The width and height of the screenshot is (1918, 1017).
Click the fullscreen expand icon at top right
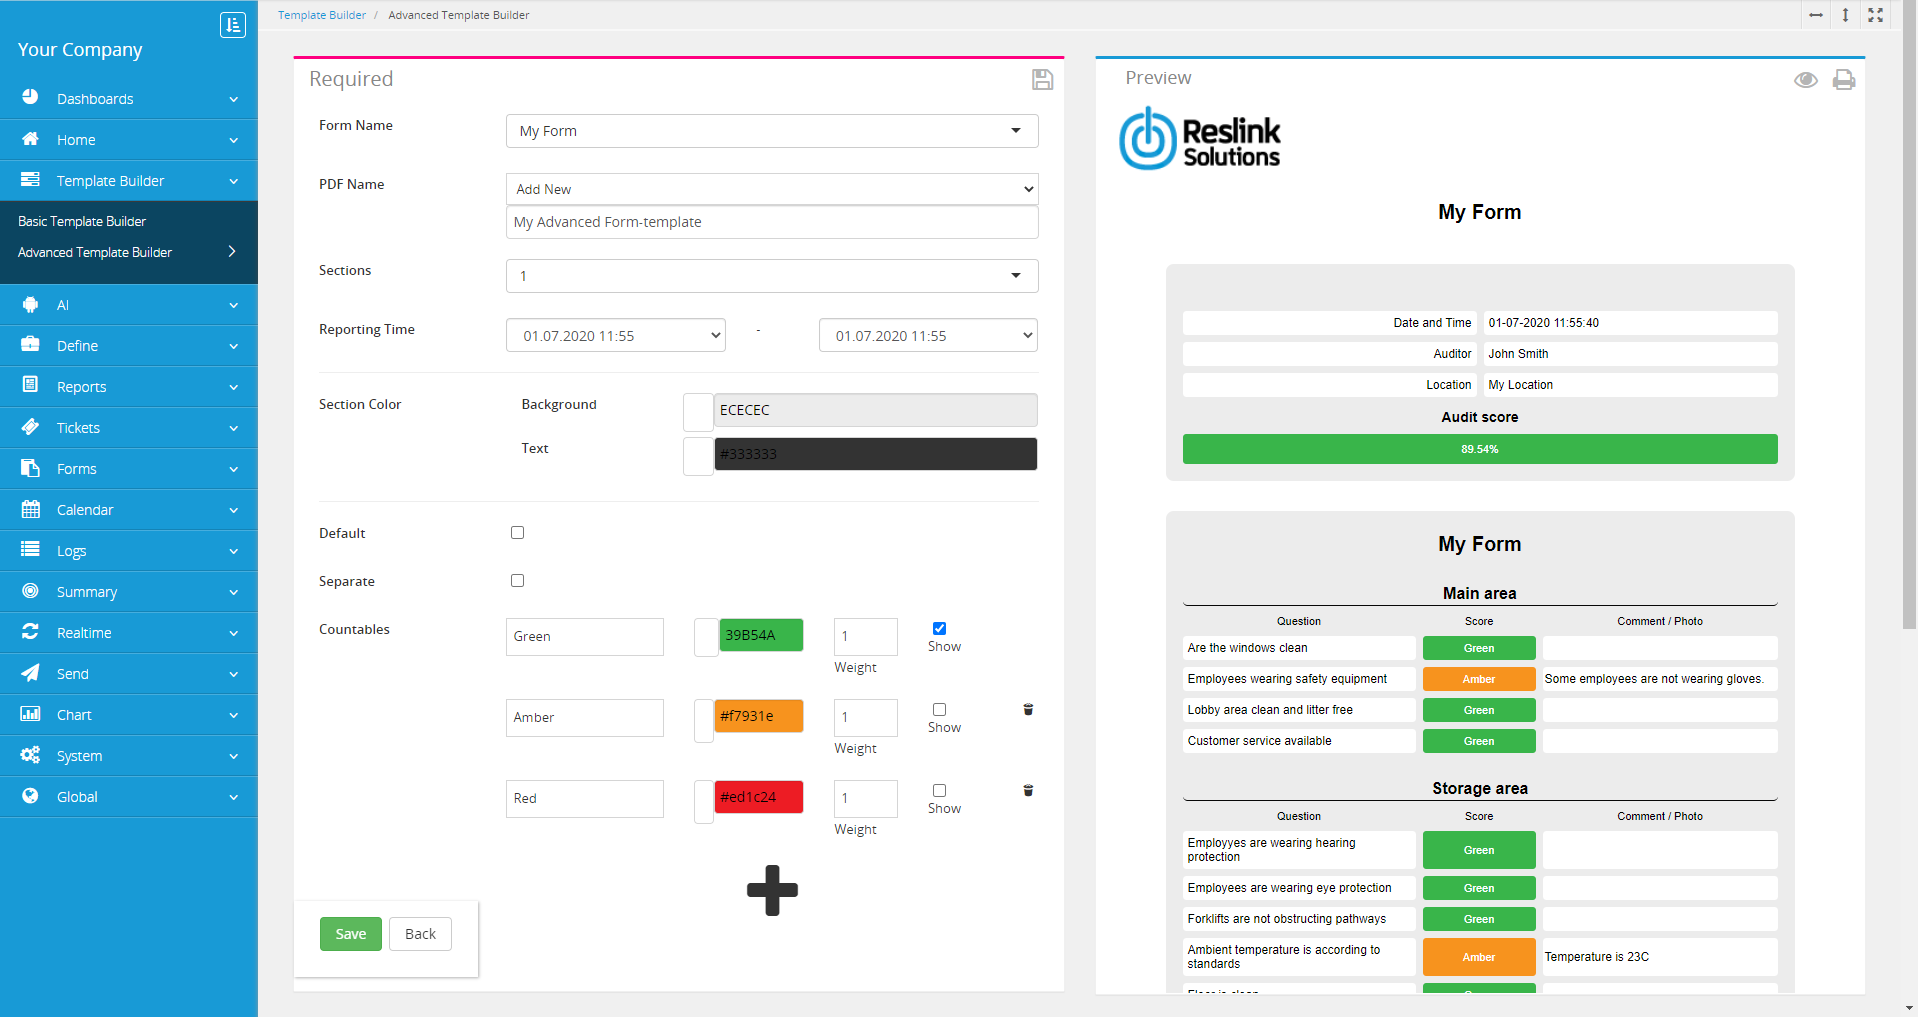point(1875,15)
